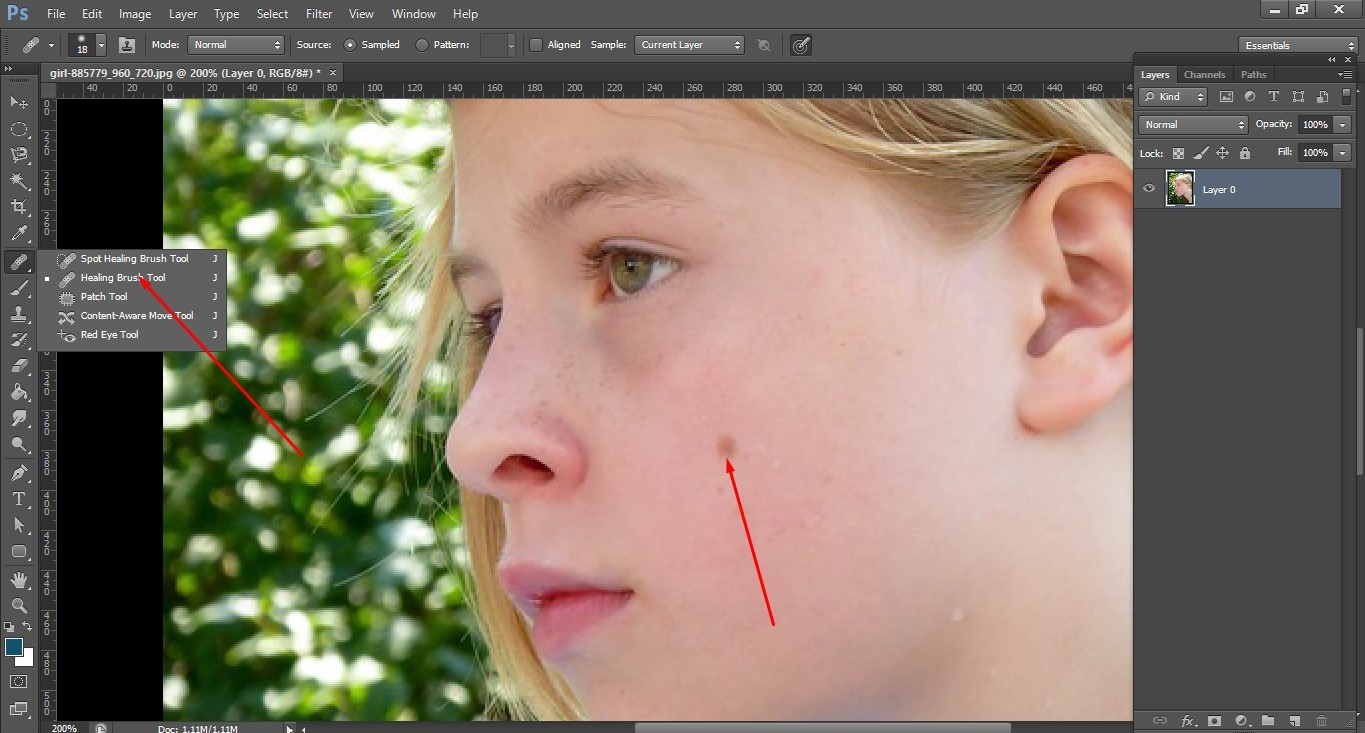Select the Rounded Rectangle shape tool
The height and width of the screenshot is (733, 1365).
[x=19, y=551]
